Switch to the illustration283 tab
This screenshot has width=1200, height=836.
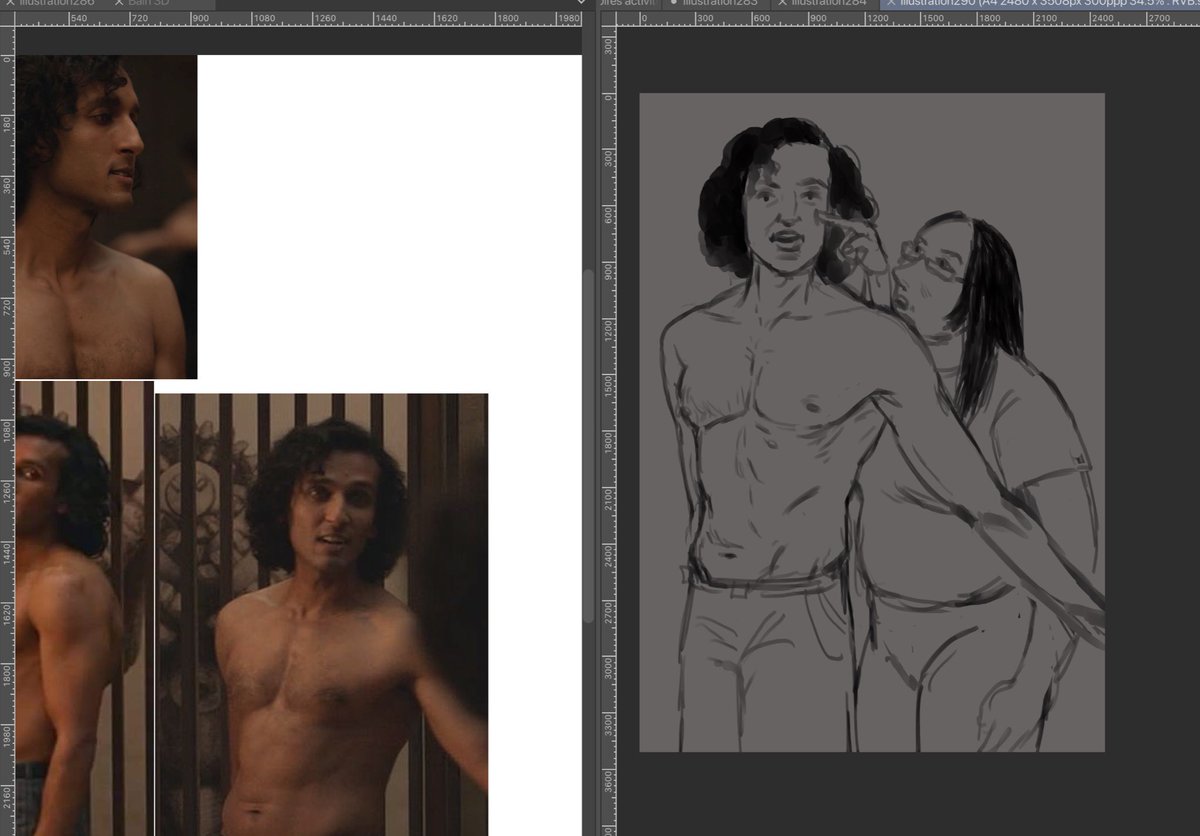point(714,4)
